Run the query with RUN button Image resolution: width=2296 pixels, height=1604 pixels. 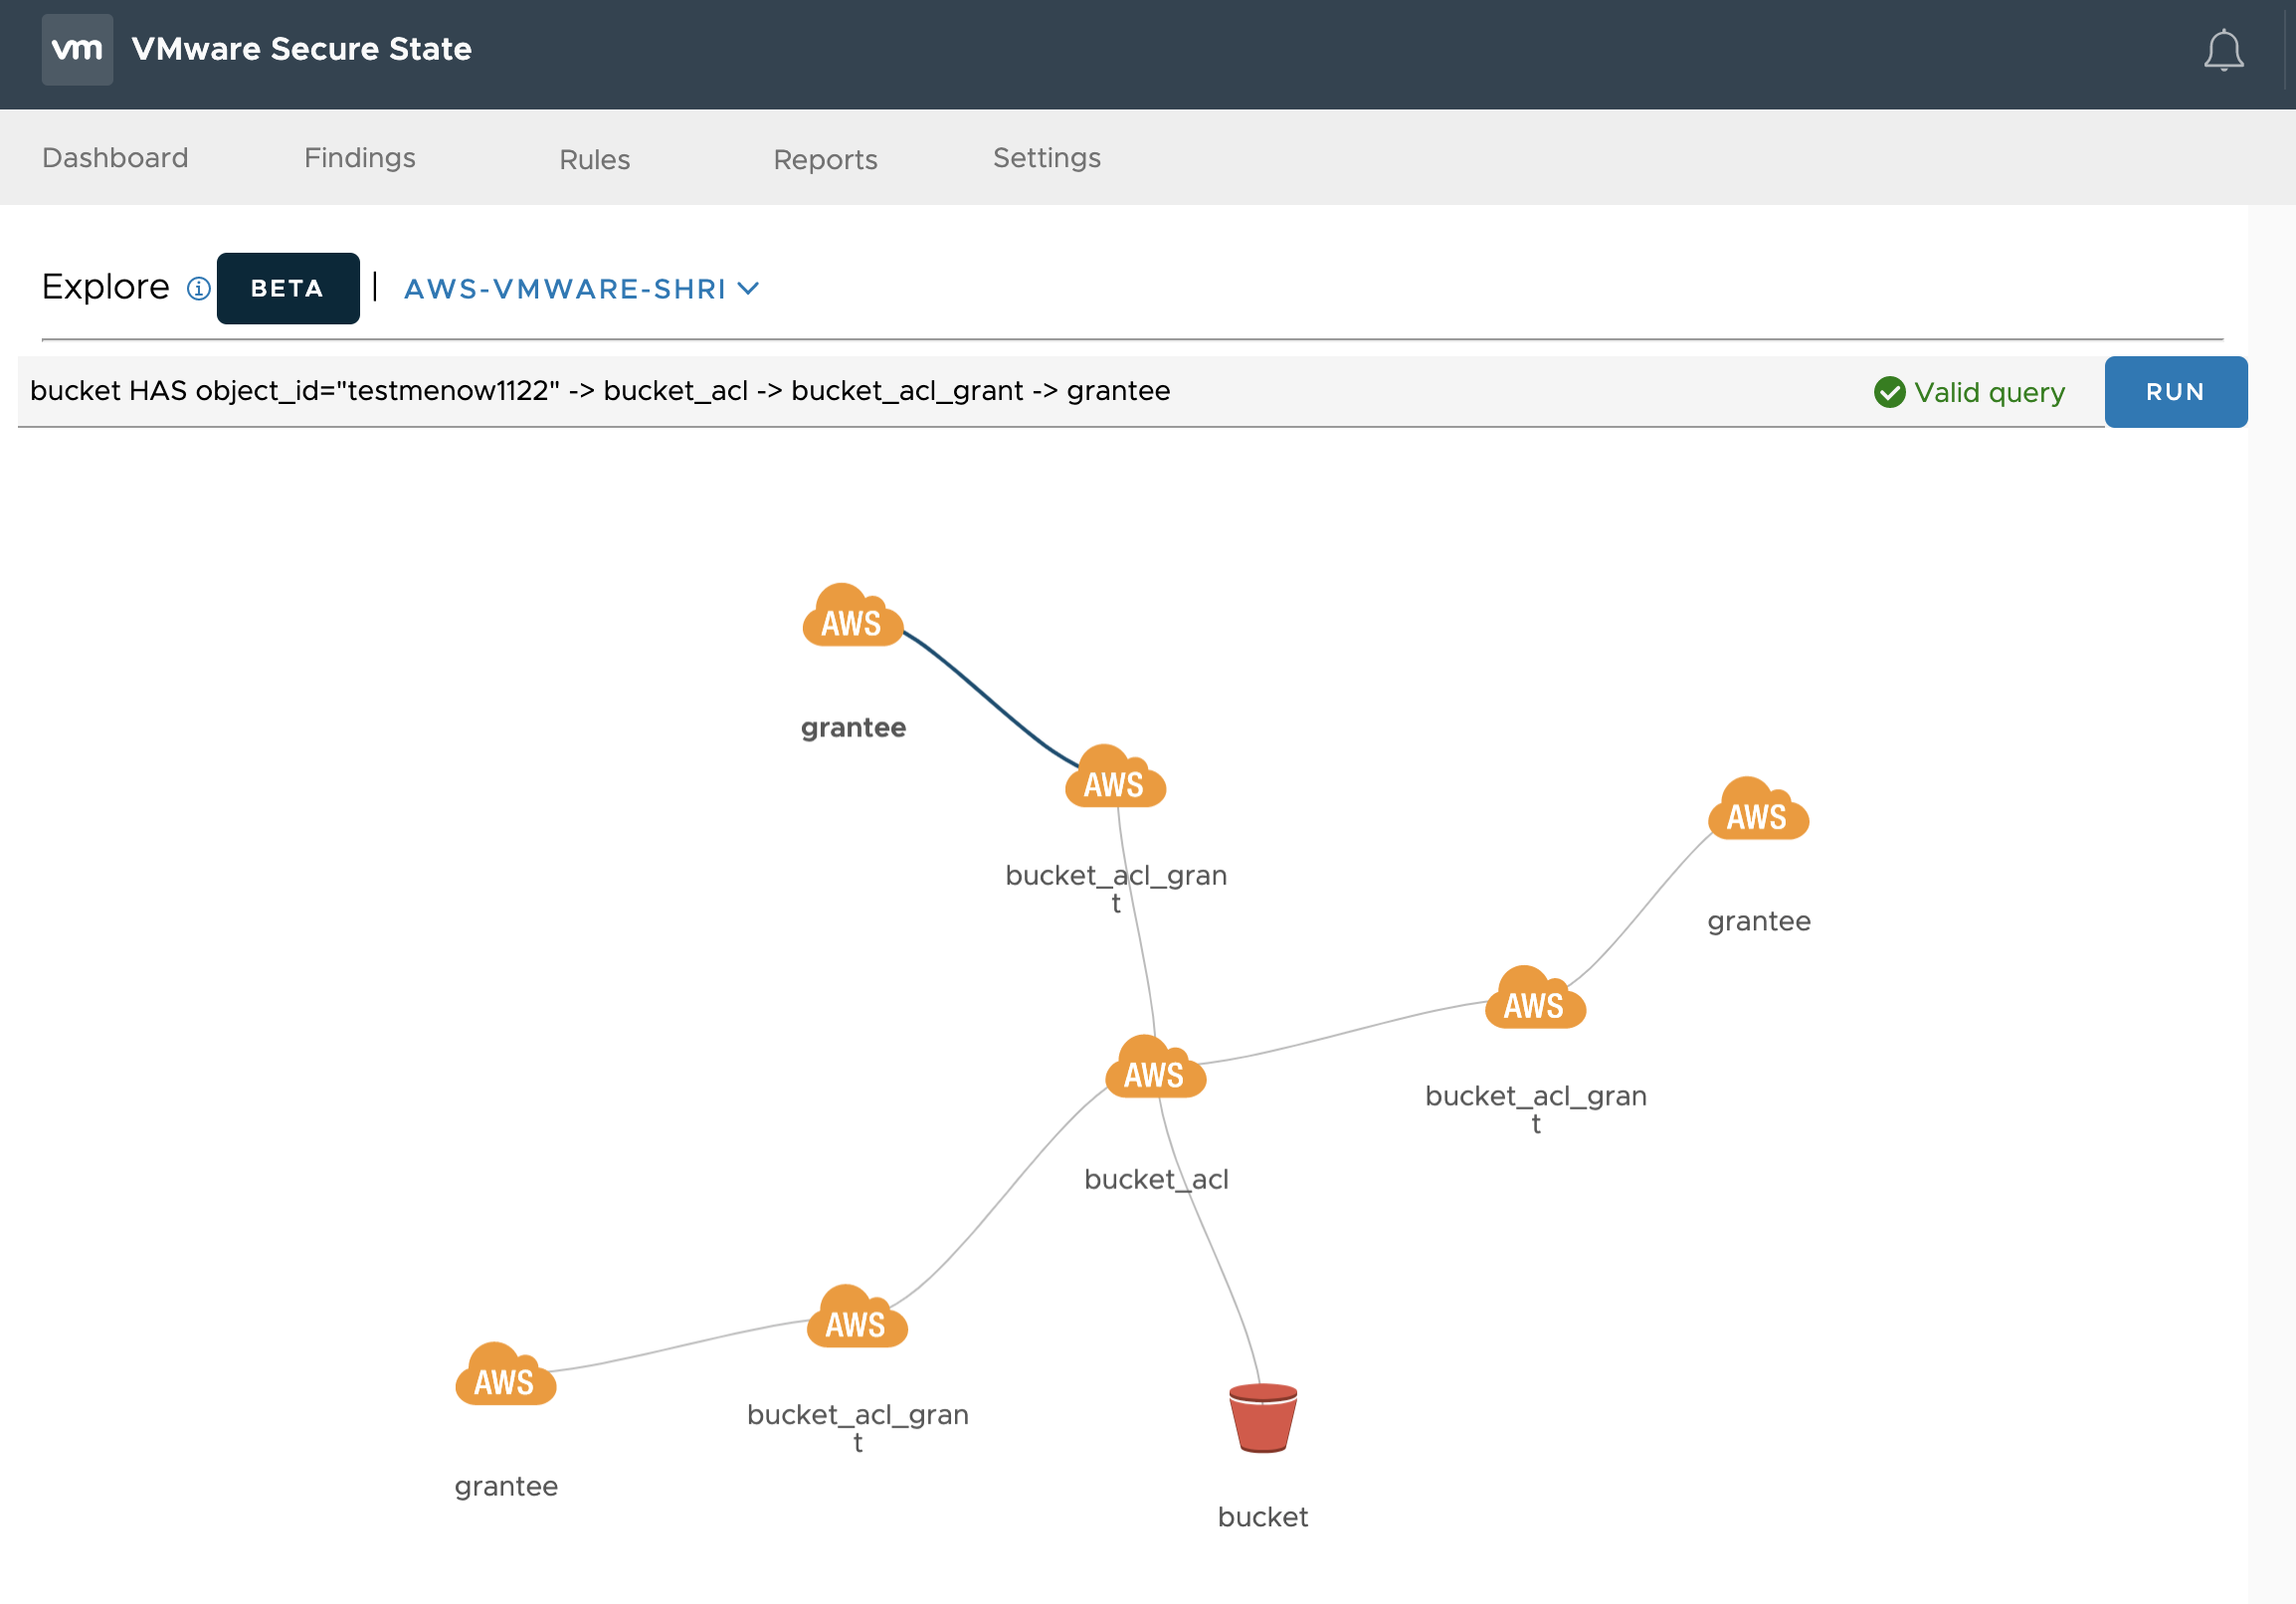(2175, 392)
